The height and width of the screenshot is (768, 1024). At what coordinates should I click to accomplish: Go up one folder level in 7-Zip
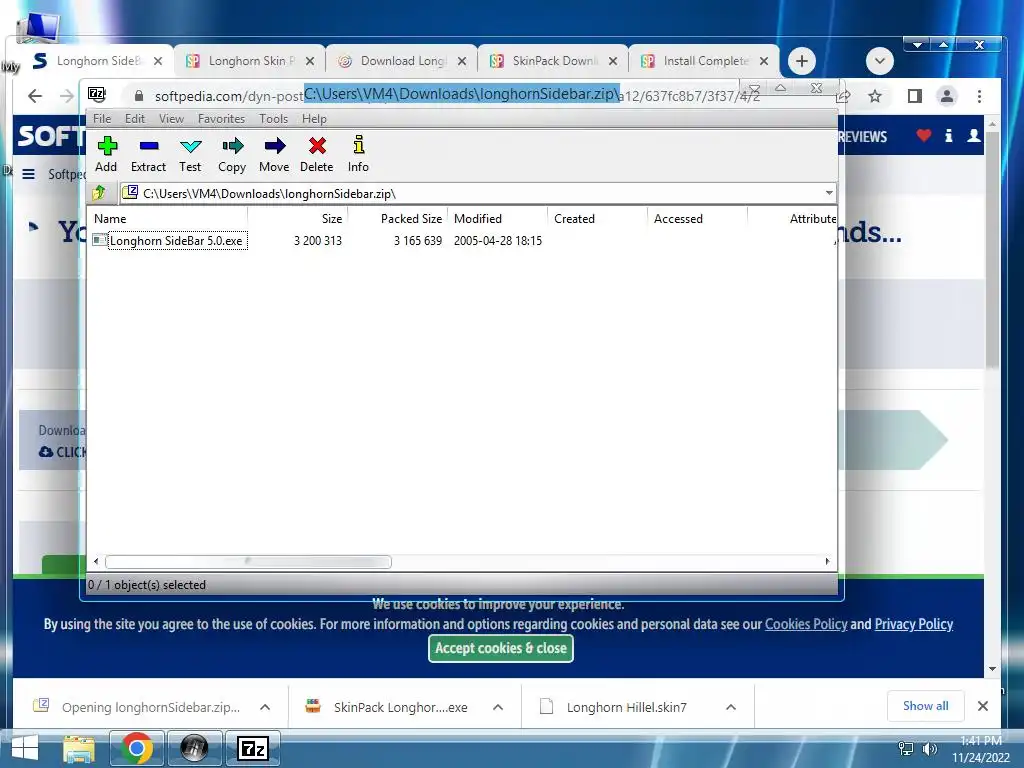click(99, 193)
